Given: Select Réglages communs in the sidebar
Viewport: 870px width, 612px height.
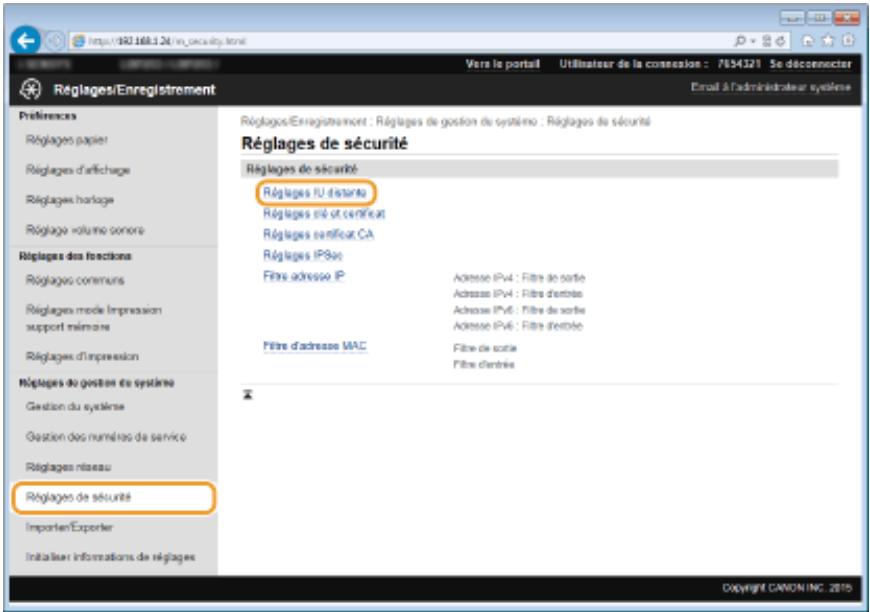Looking at the screenshot, I should point(75,280).
